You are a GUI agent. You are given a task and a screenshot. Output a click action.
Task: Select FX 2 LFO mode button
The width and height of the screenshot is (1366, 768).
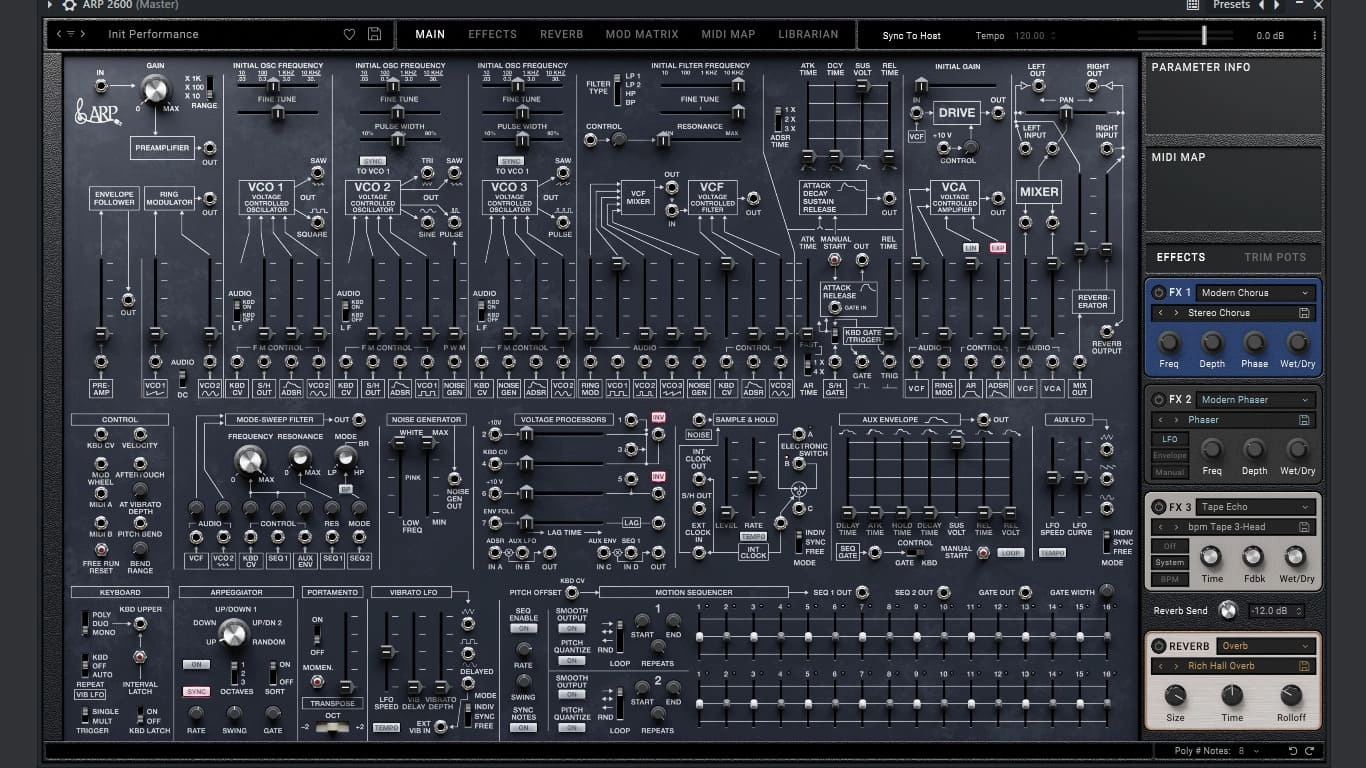coord(1170,439)
